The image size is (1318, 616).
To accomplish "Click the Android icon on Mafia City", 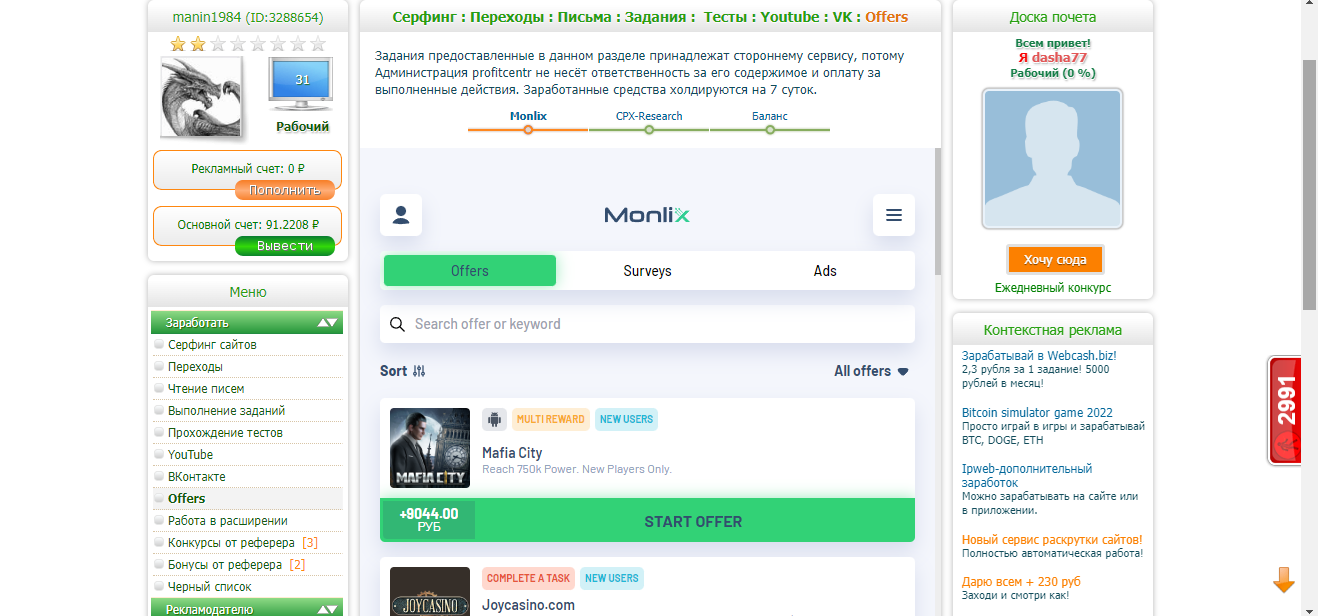I will point(494,420).
